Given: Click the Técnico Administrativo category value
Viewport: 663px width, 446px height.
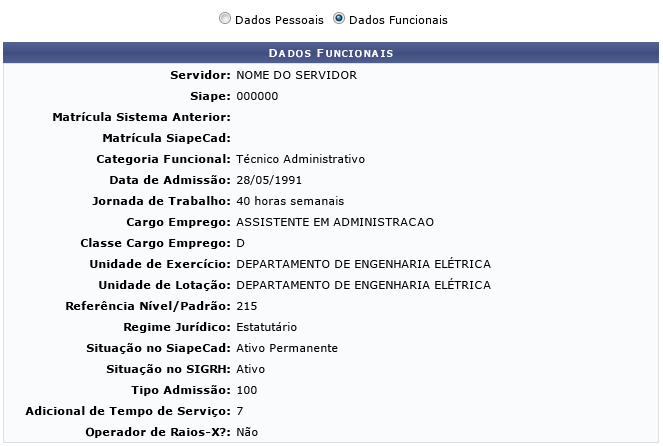Looking at the screenshot, I should coord(300,159).
